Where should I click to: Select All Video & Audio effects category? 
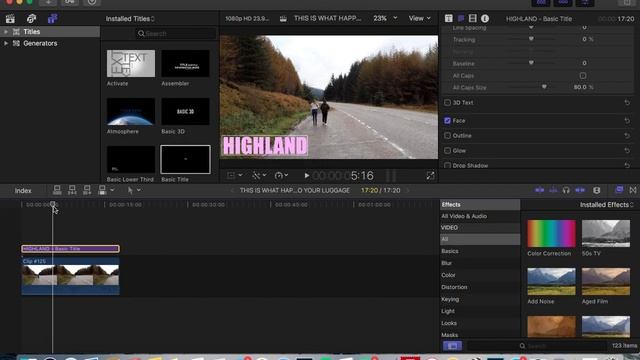pos(464,216)
